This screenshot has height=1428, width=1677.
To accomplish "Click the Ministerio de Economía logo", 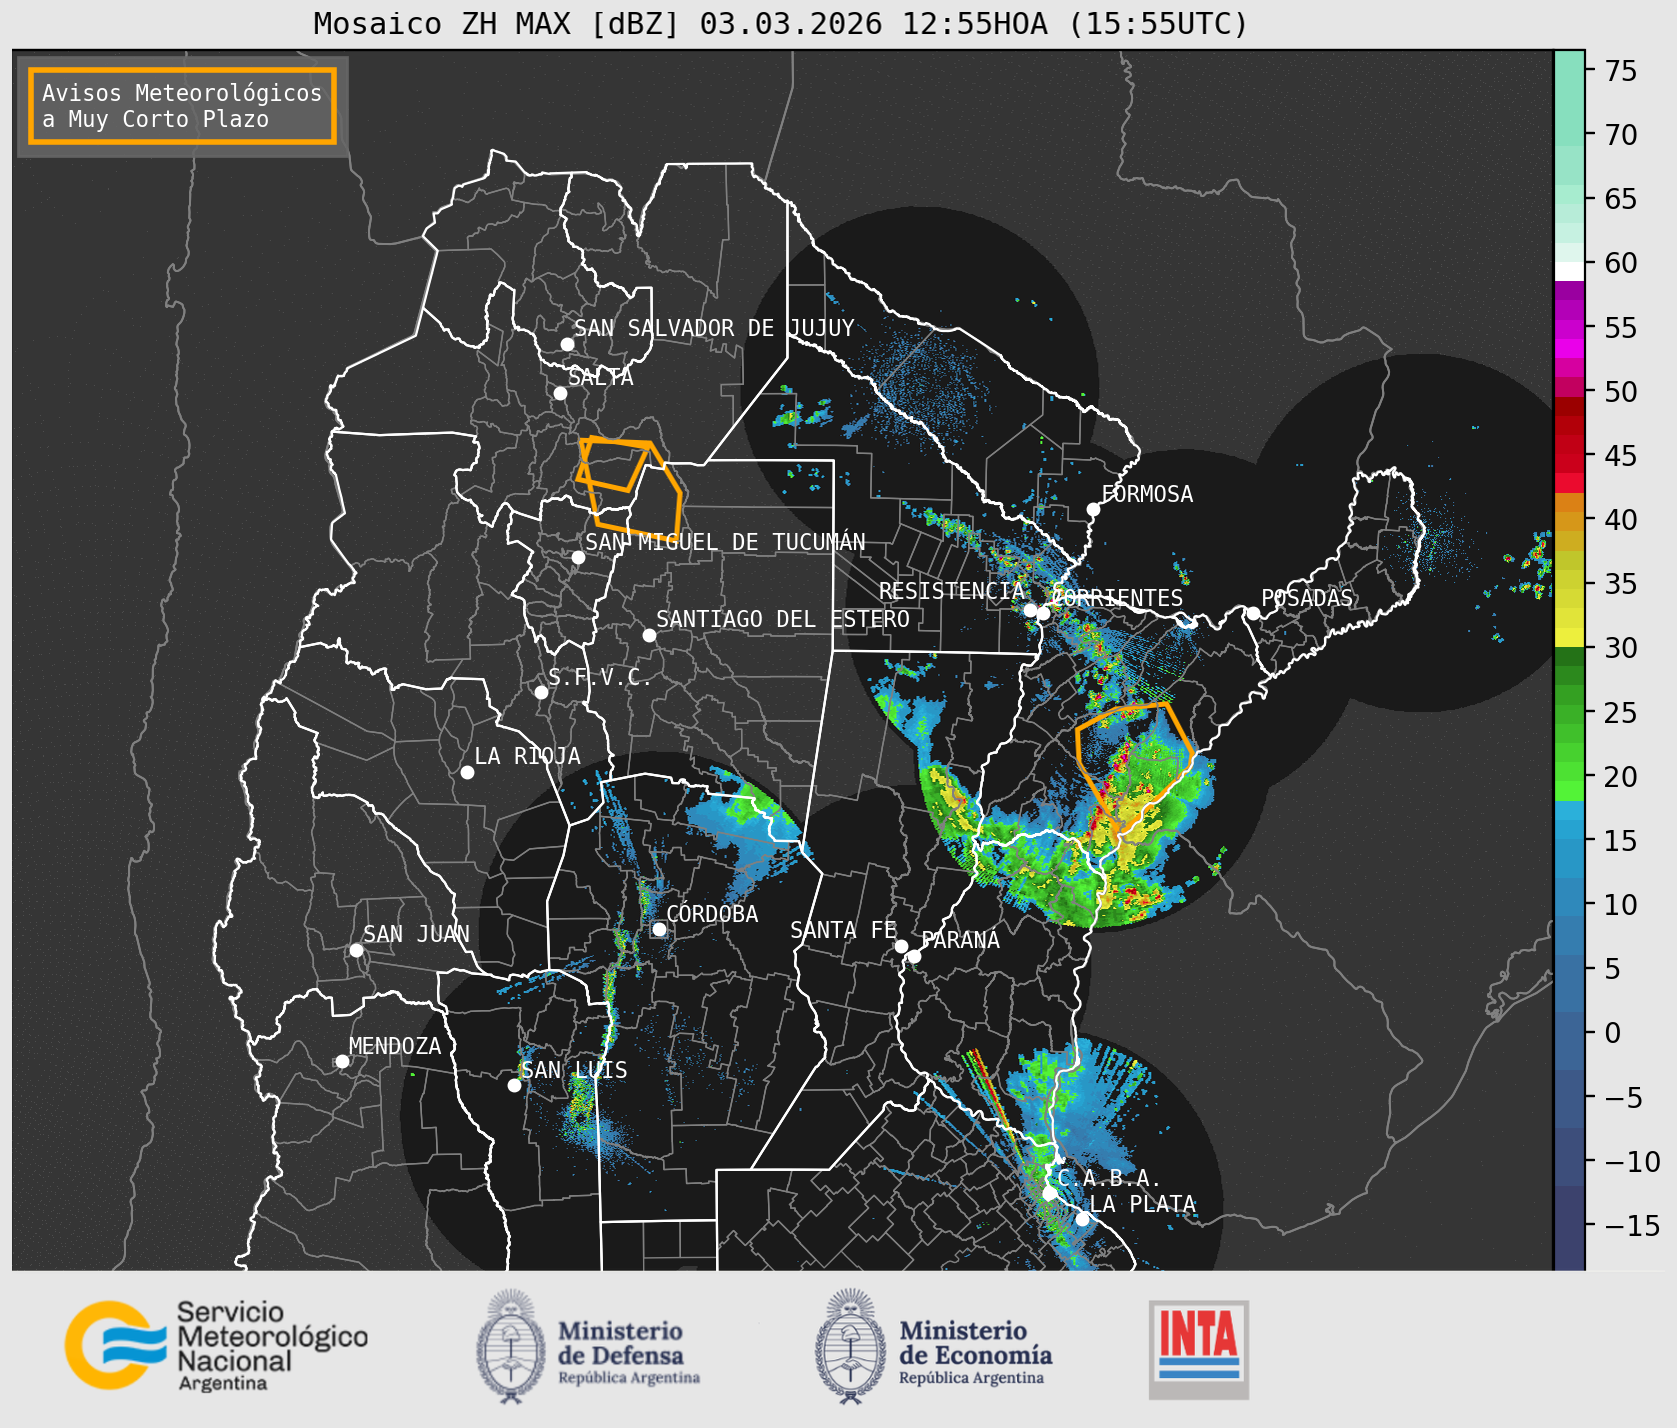I will pos(933,1346).
